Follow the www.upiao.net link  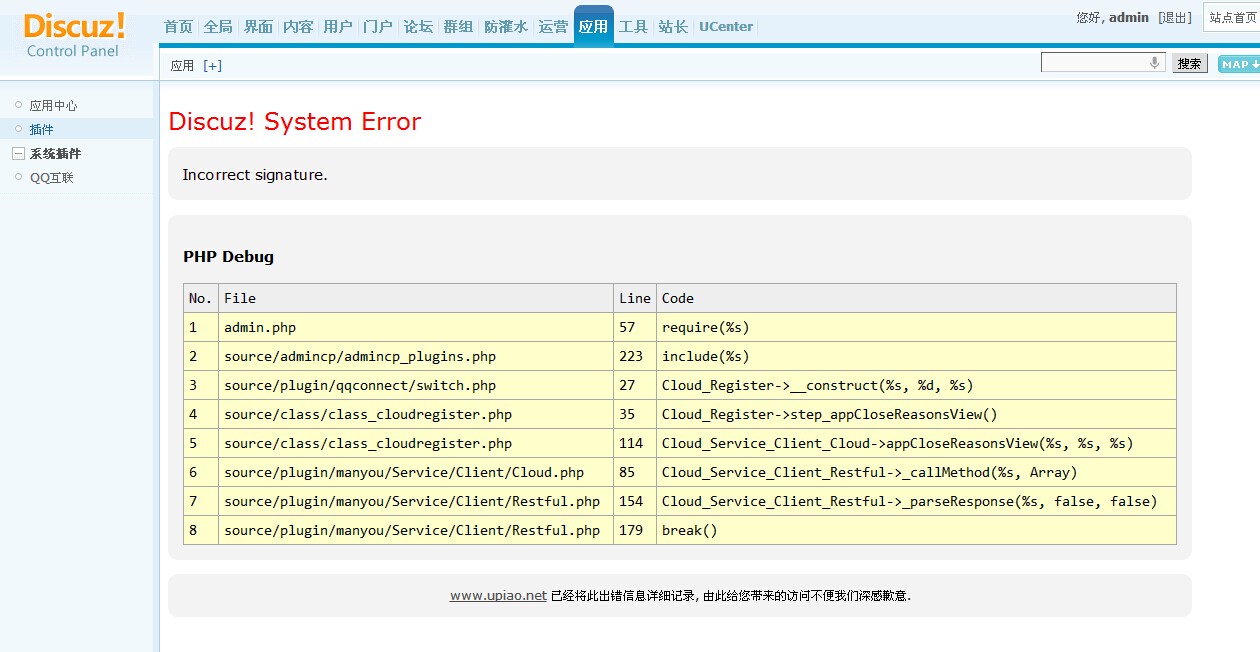tap(498, 596)
